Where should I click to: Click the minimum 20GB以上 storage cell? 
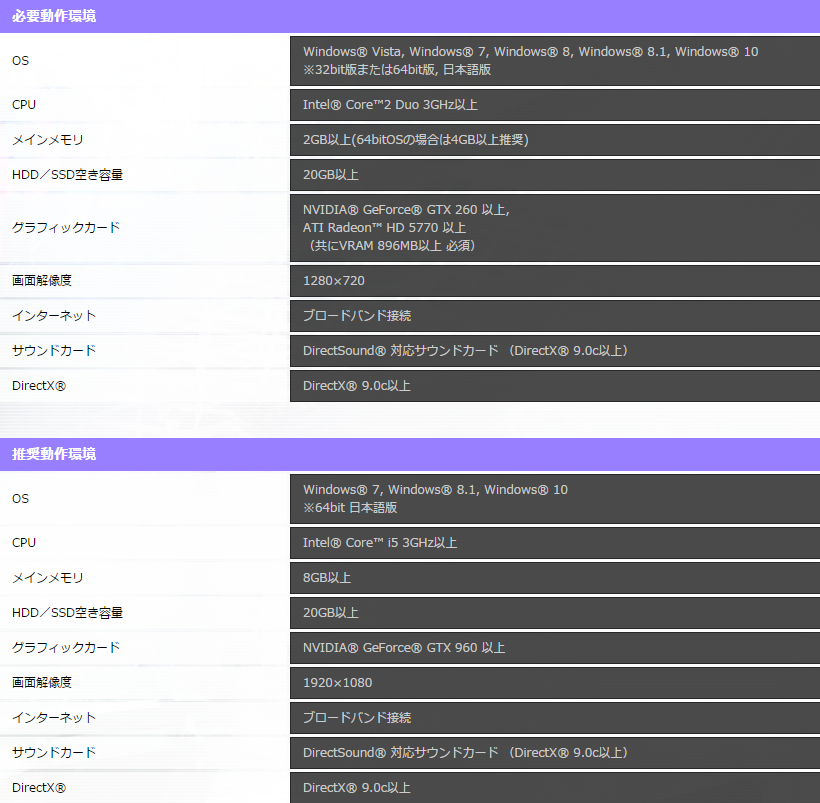tap(555, 175)
